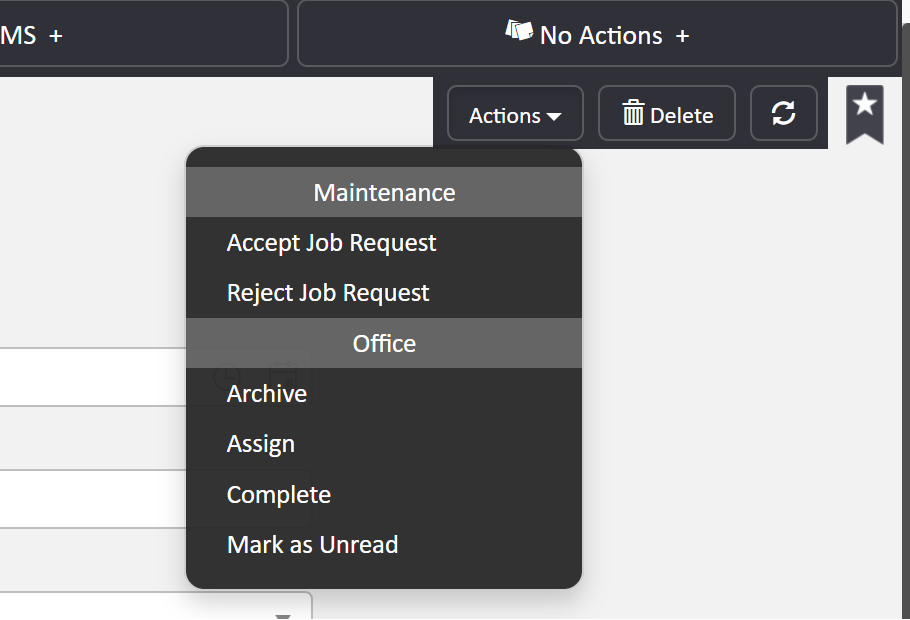Click the Office section header

[384, 343]
